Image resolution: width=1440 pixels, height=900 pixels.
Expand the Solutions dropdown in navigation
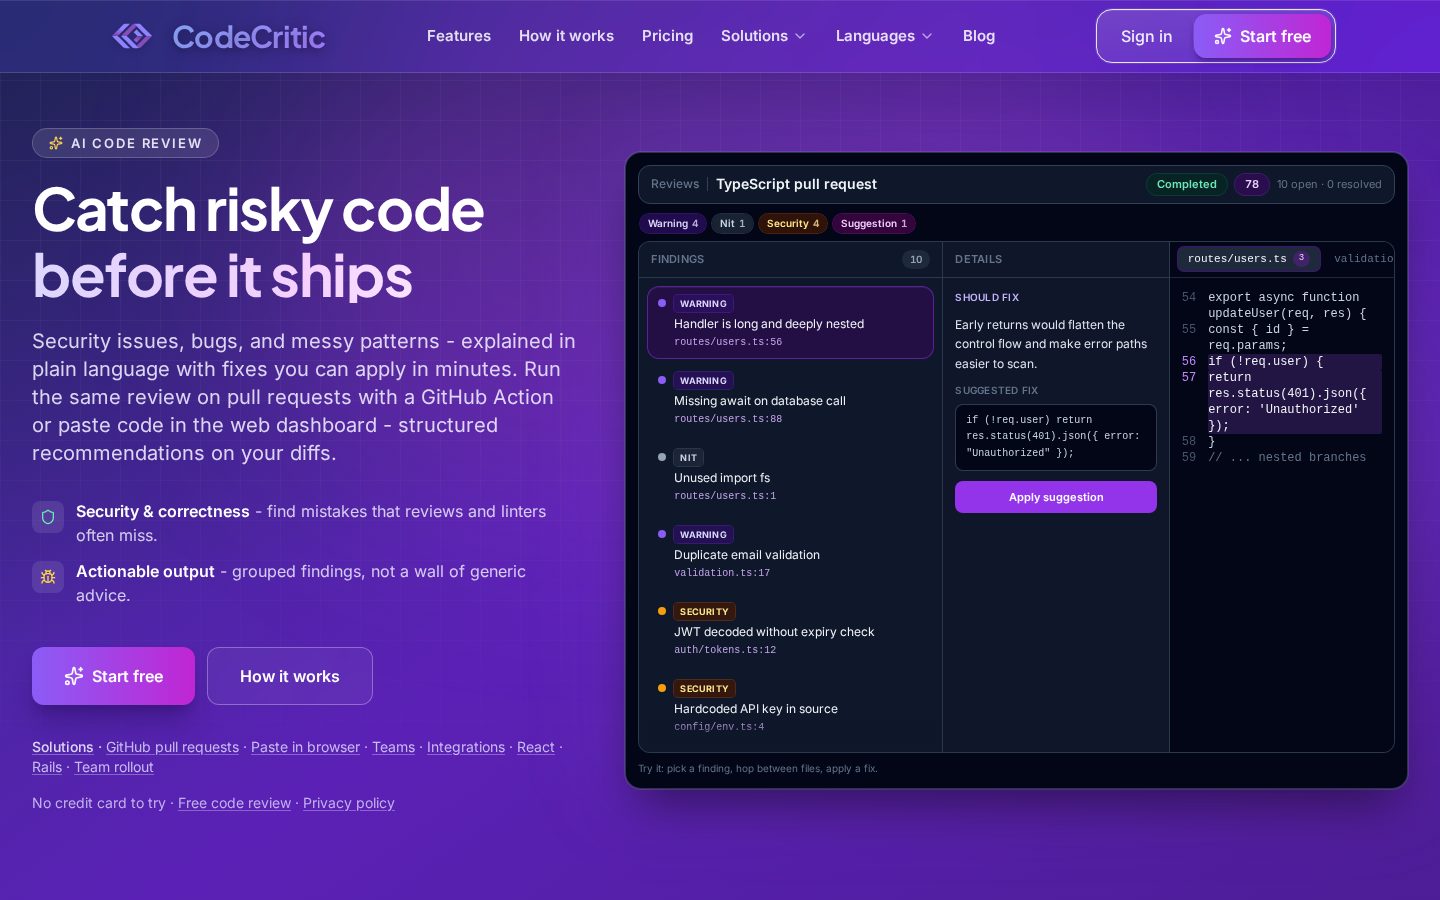tap(763, 36)
